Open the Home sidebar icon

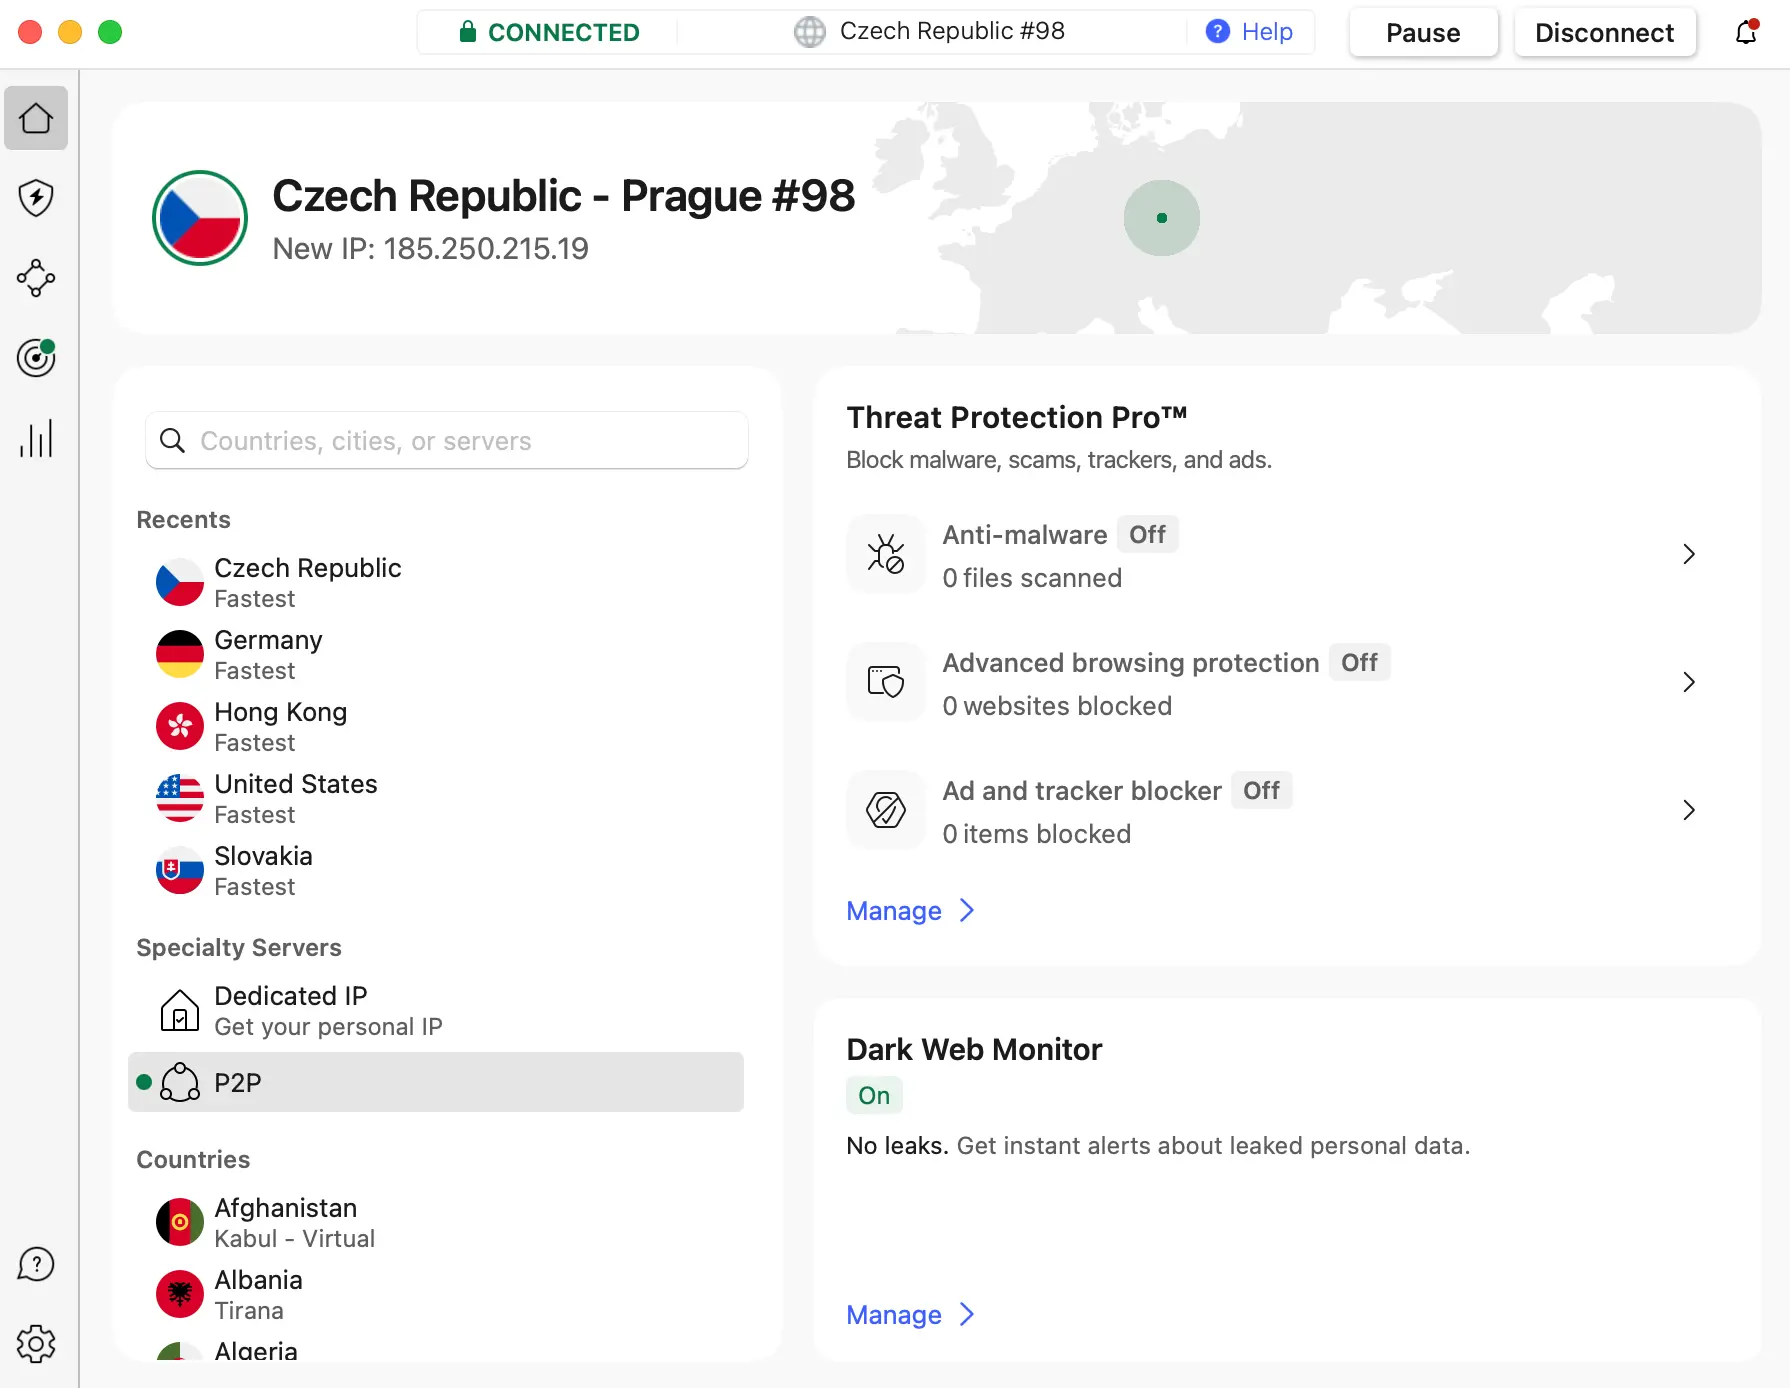36,118
